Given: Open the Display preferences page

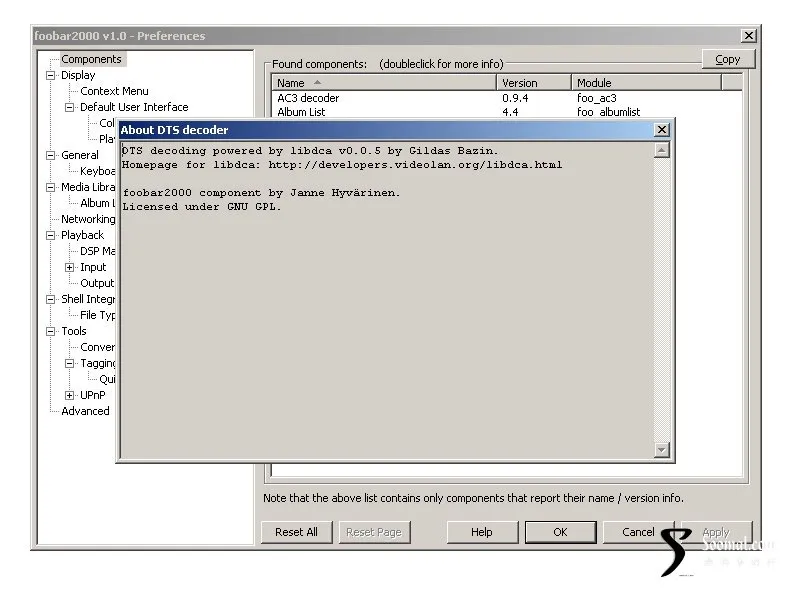Looking at the screenshot, I should click(78, 75).
